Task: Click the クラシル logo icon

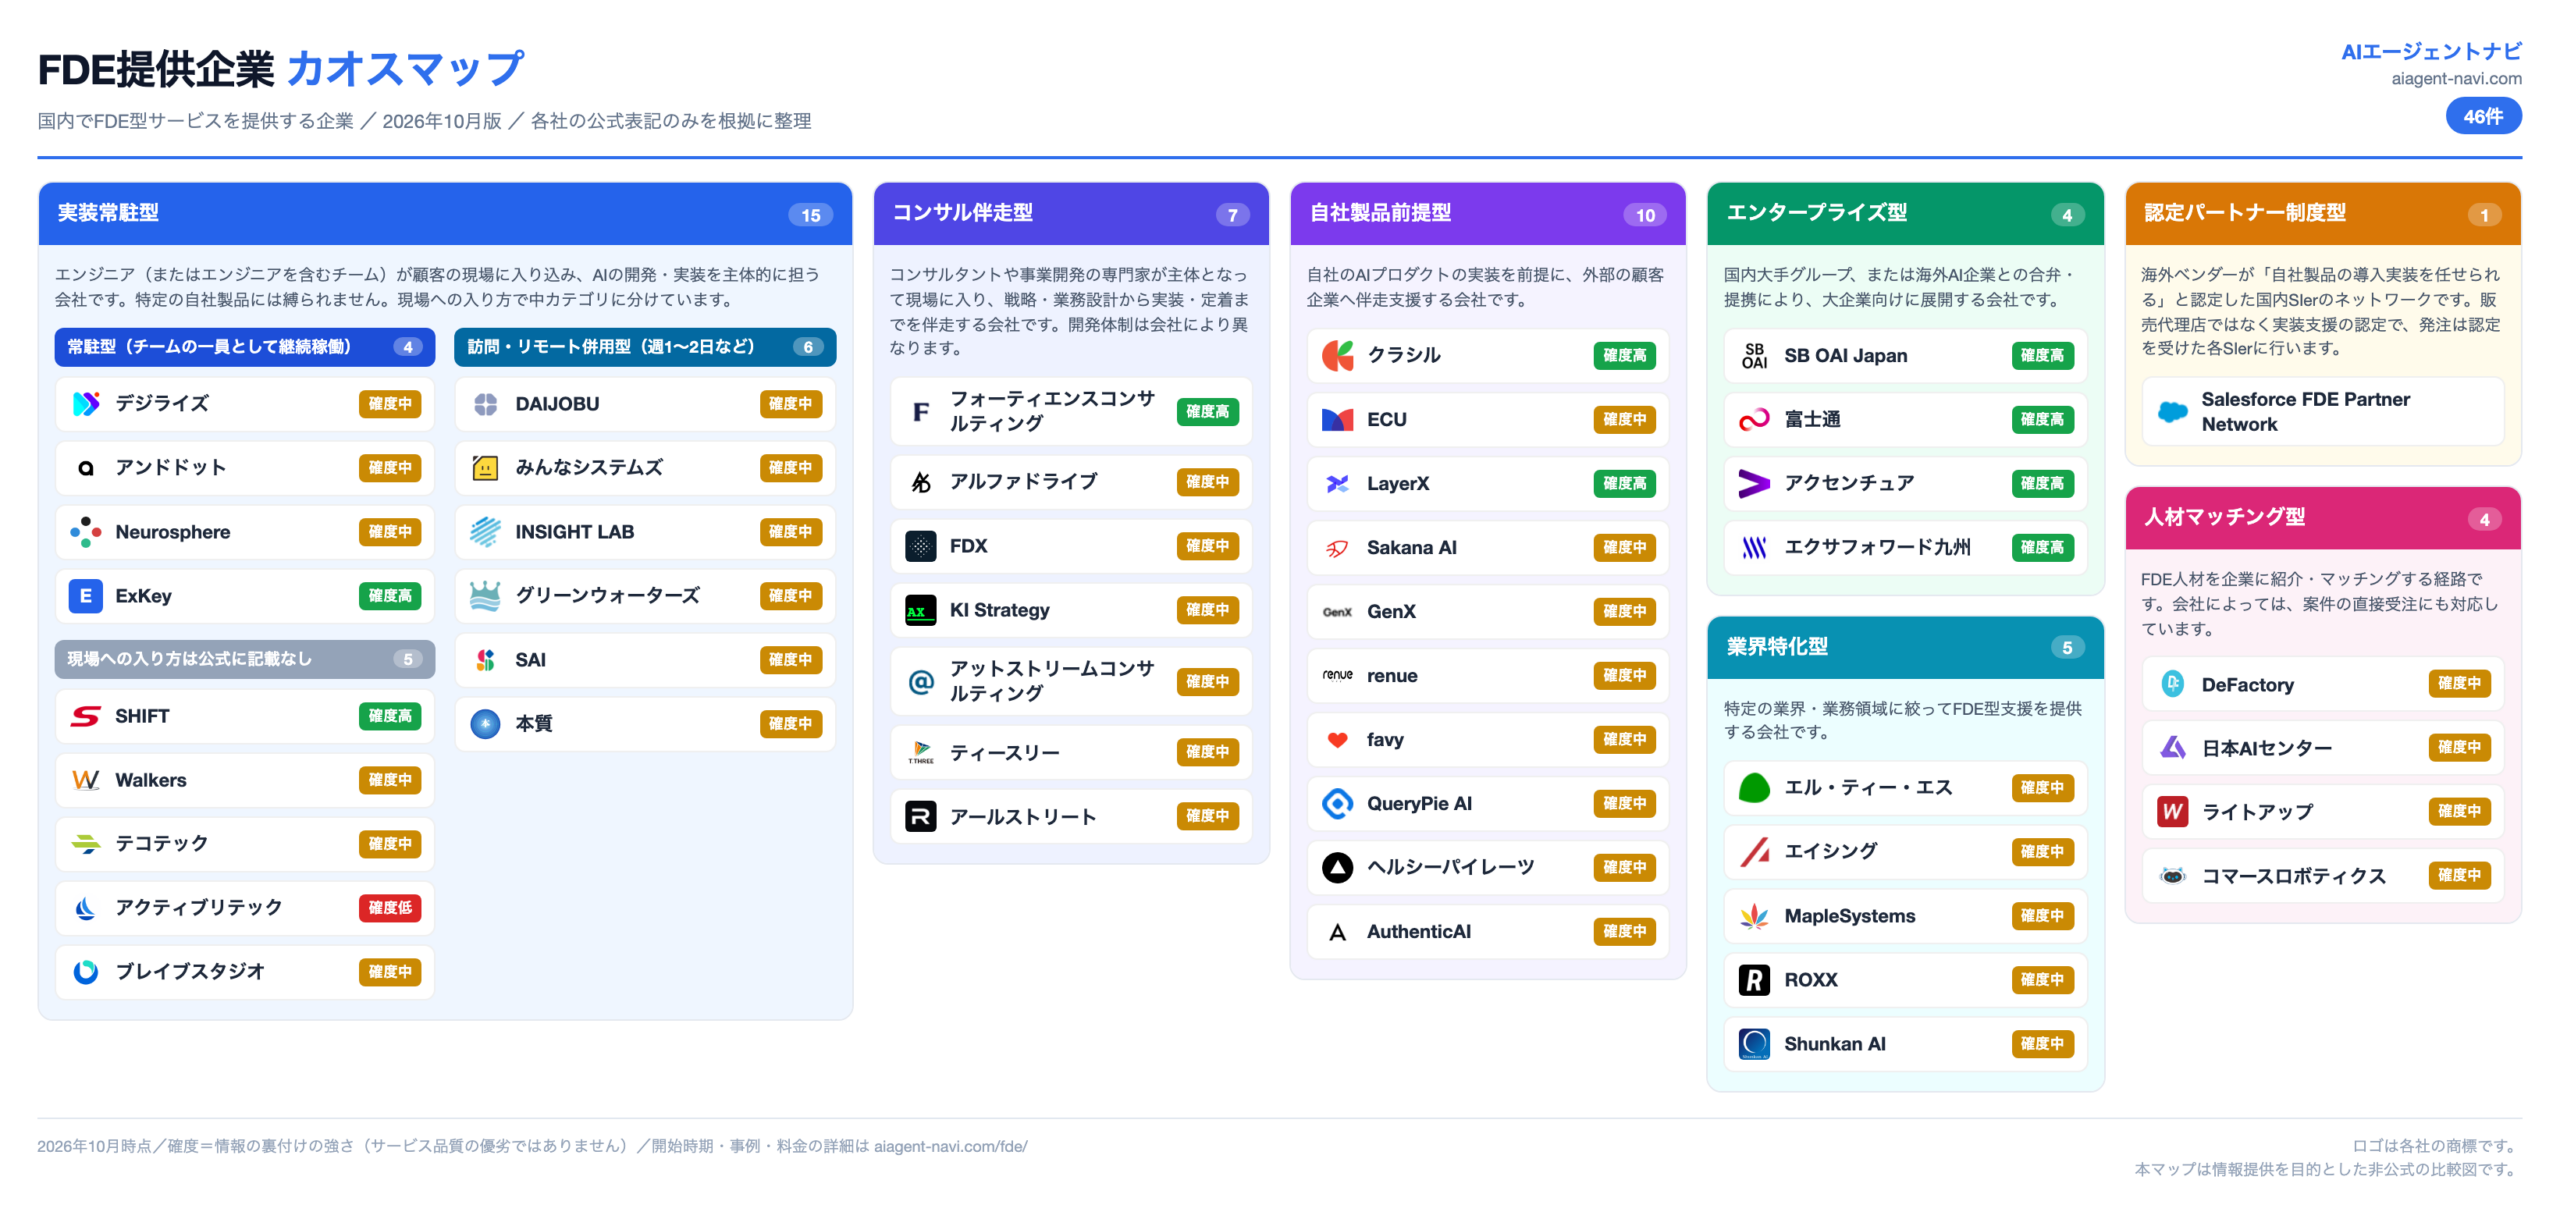Action: coord(1338,356)
